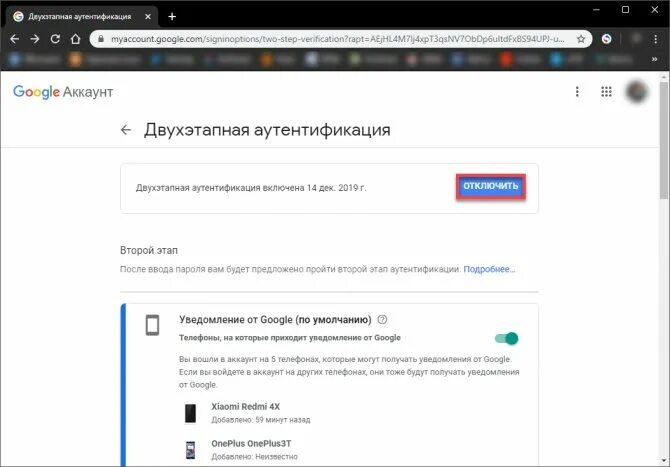Go to the browser Home page
Viewport: 670px width, 467px height.
click(x=76, y=39)
